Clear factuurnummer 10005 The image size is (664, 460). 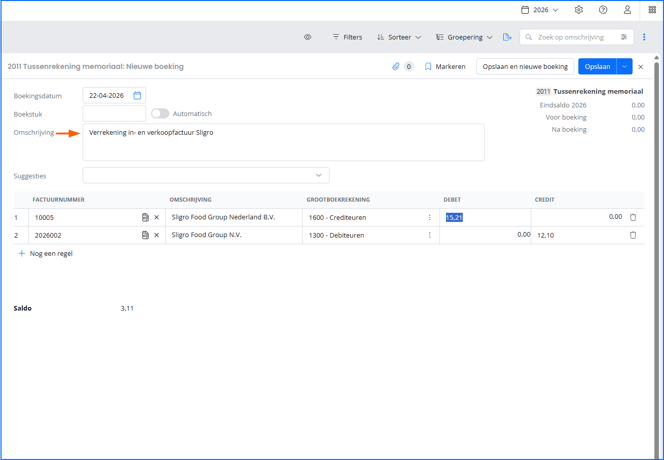coord(157,217)
